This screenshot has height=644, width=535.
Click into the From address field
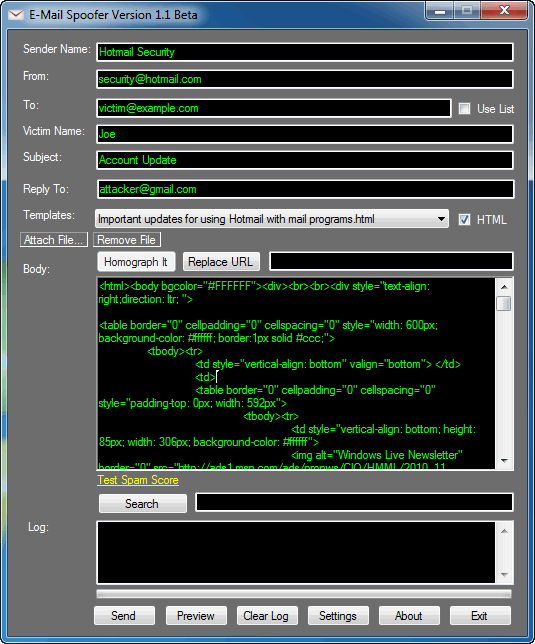tap(305, 79)
